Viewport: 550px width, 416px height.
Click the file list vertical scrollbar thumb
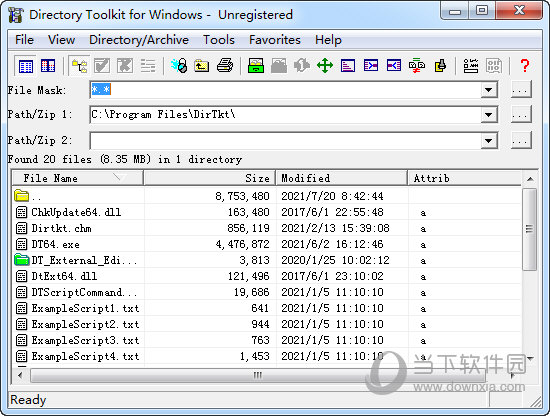(529, 229)
